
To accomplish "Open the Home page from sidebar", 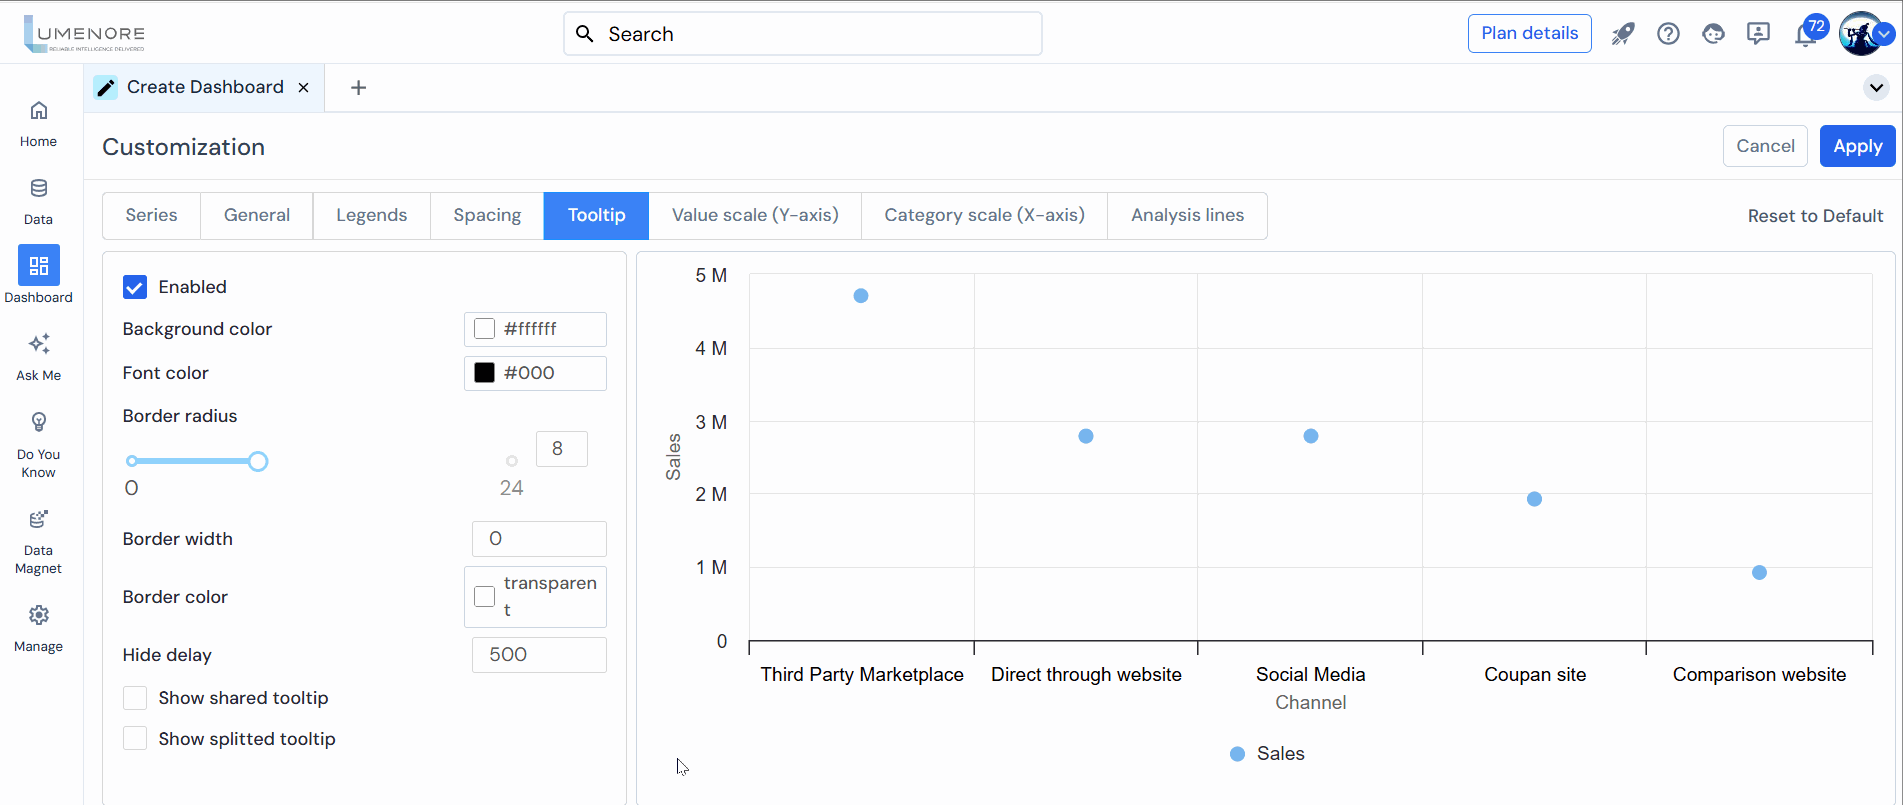I will (38, 111).
